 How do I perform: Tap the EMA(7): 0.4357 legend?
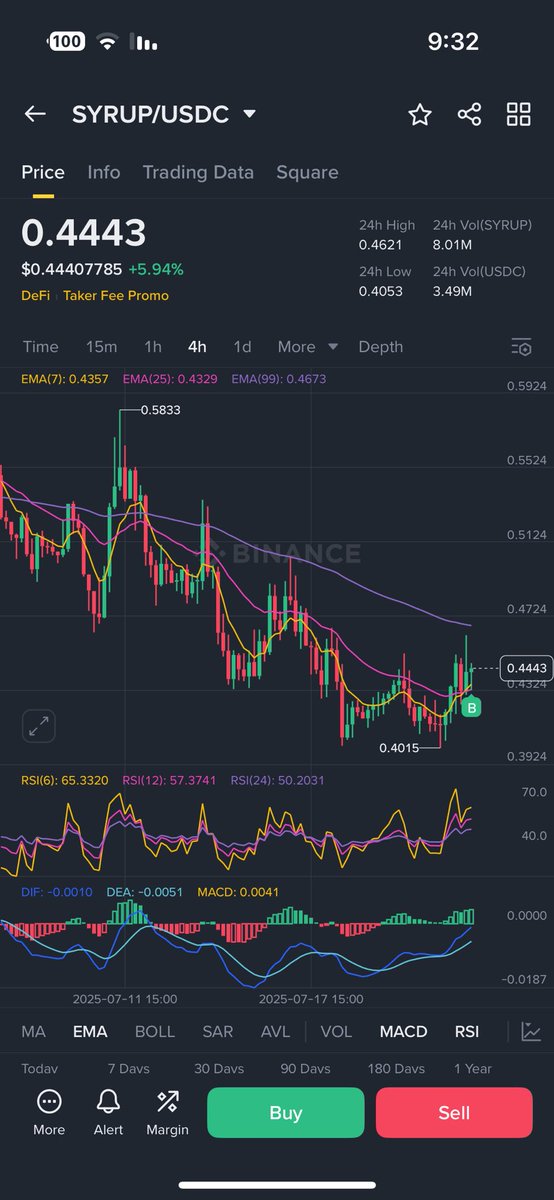66,379
